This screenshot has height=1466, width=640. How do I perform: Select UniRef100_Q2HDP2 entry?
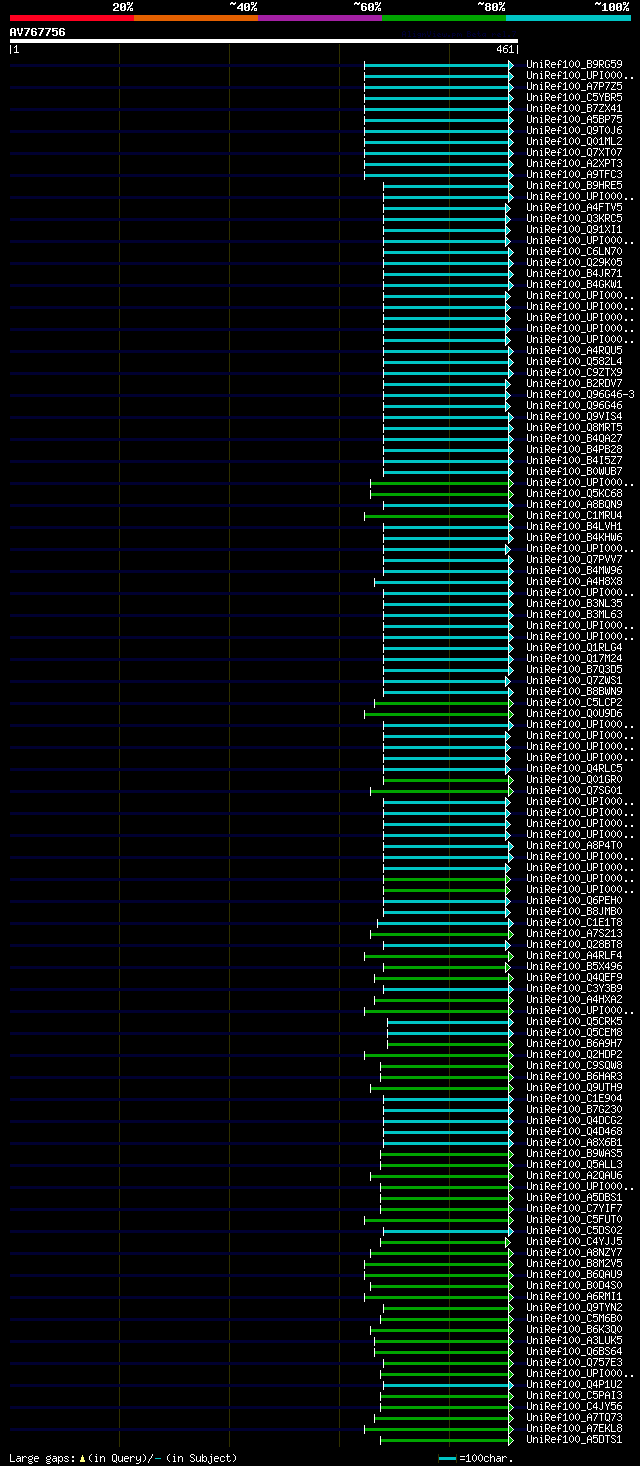click(x=573, y=1055)
